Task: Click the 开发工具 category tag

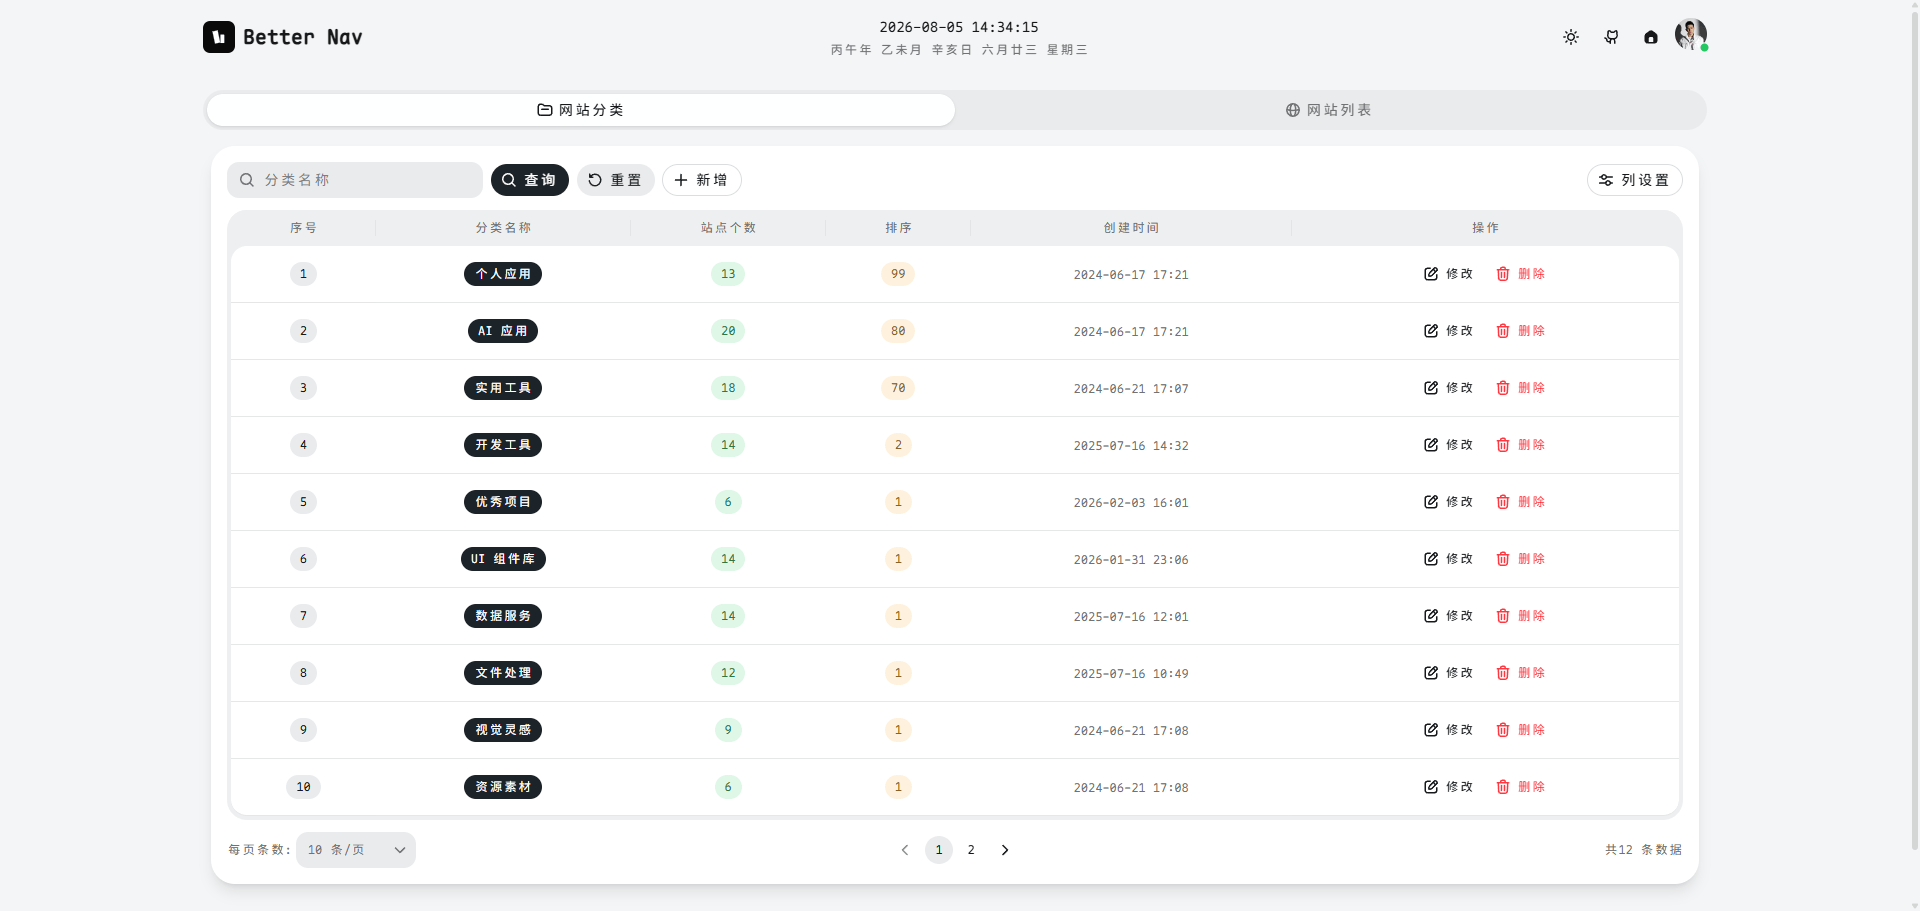Action: 503,445
